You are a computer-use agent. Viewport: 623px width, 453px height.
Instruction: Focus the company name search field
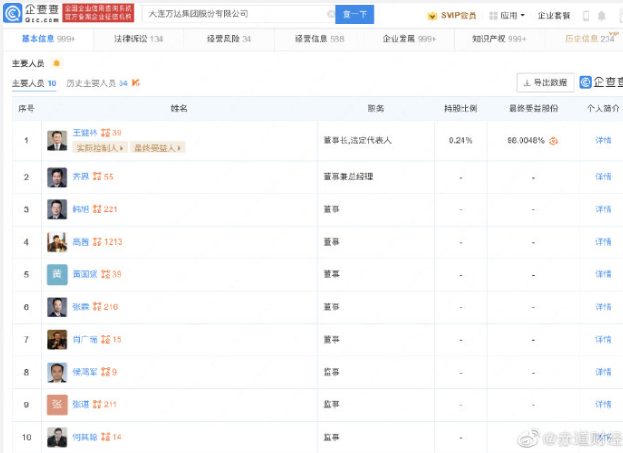click(x=238, y=14)
